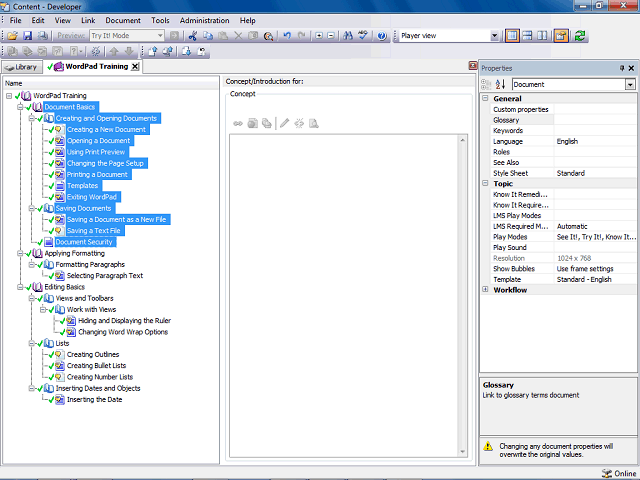This screenshot has width=640, height=480.
Task: Click the Template value Standard - English
Action: [584, 280]
